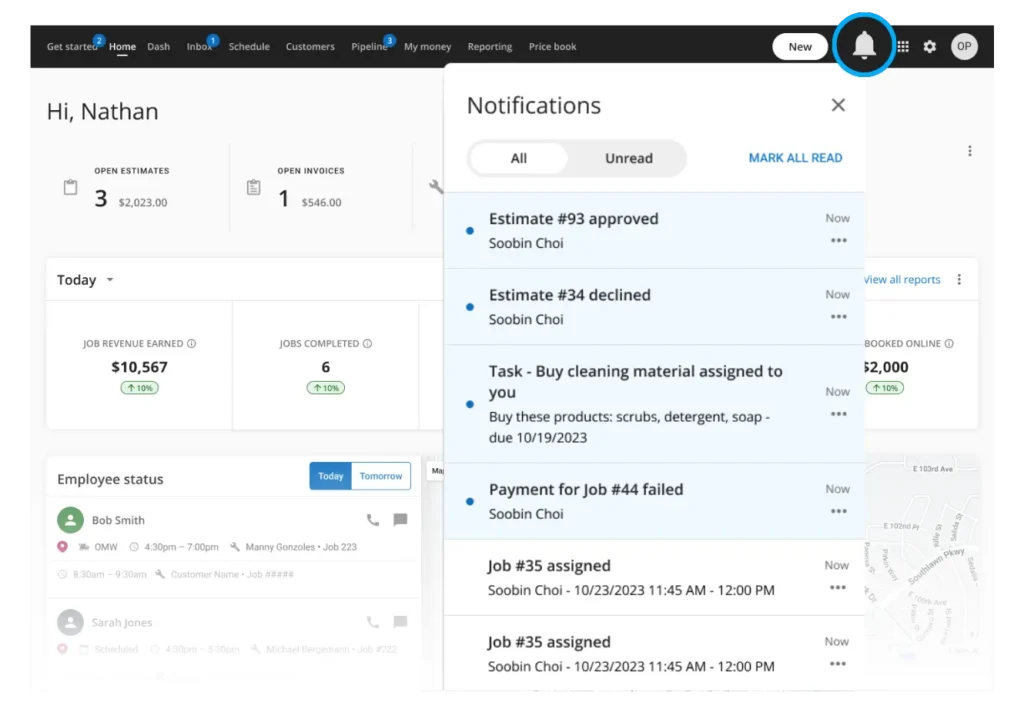The width and height of the screenshot is (1024, 716).
Task: Click Mark All Read link
Action: [x=795, y=158]
